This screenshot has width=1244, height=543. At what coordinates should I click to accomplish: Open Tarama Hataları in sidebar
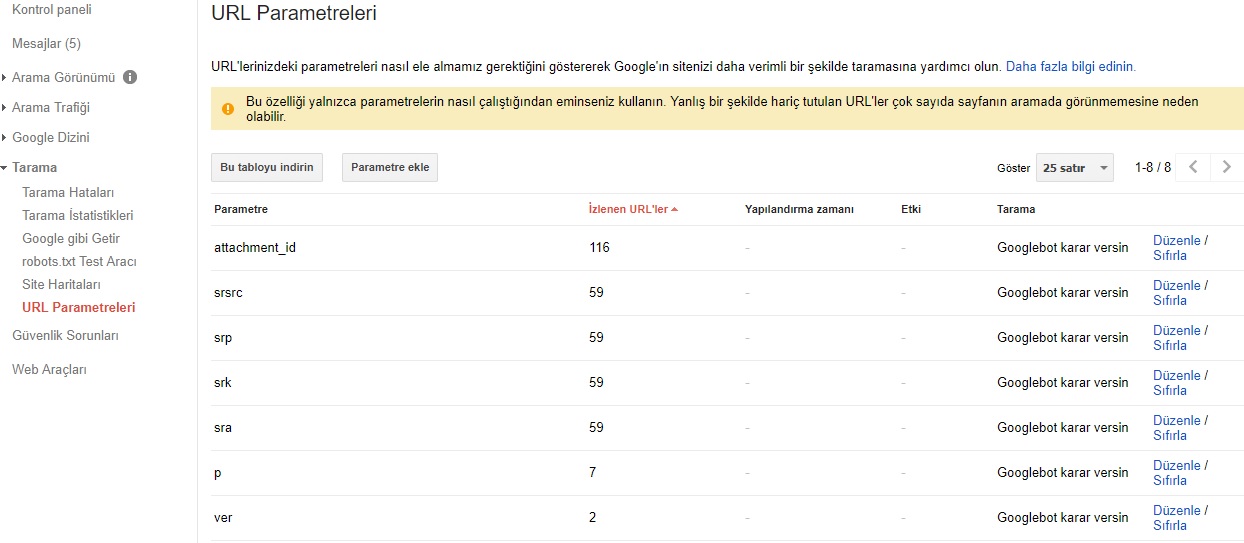pyautogui.click(x=68, y=192)
